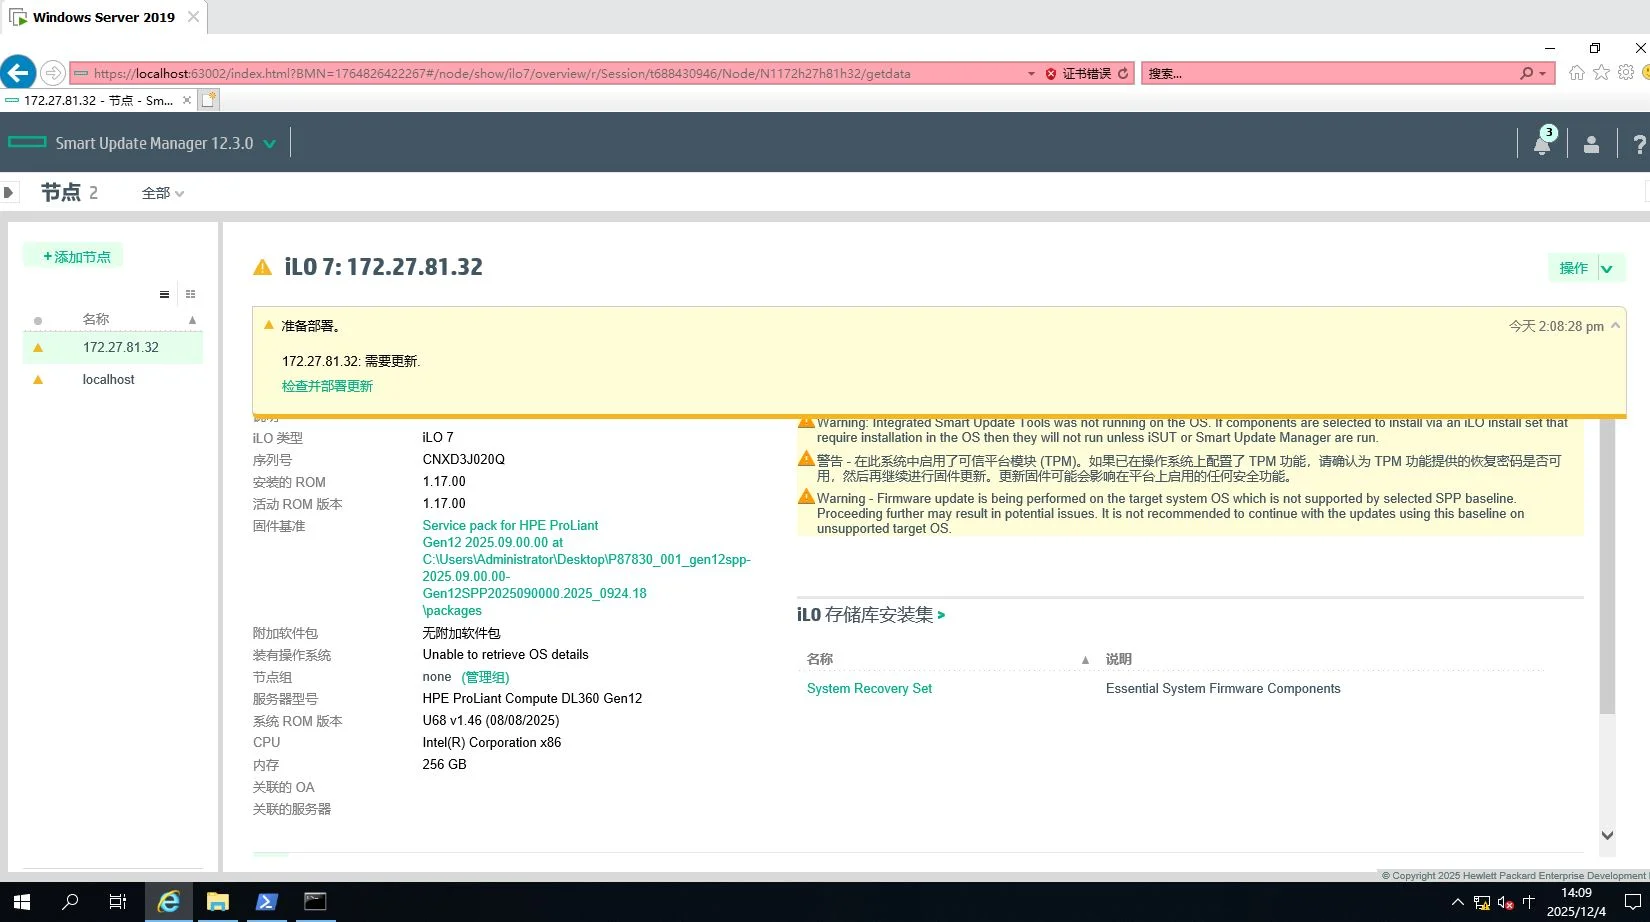The height and width of the screenshot is (922, 1650).
Task: Open a new browser tab
Action: coord(208,99)
